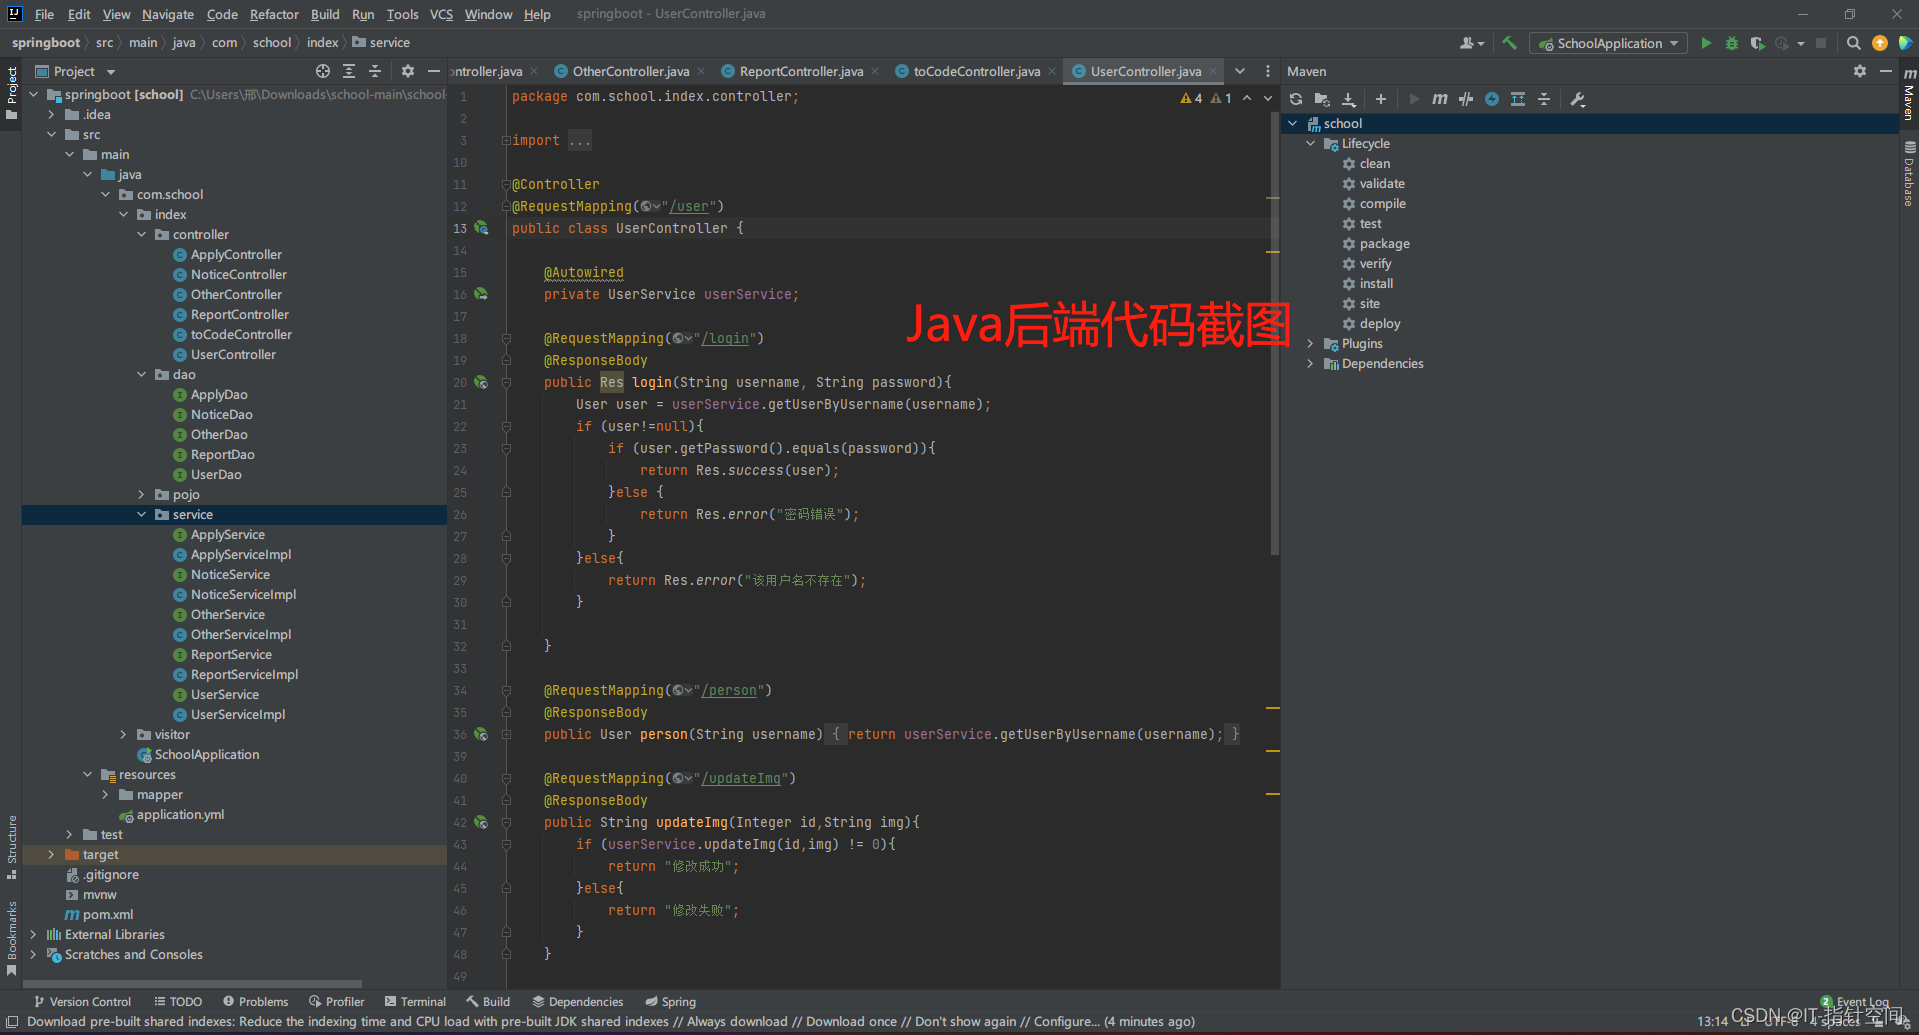Open Maven settings wrench icon

tap(1578, 99)
